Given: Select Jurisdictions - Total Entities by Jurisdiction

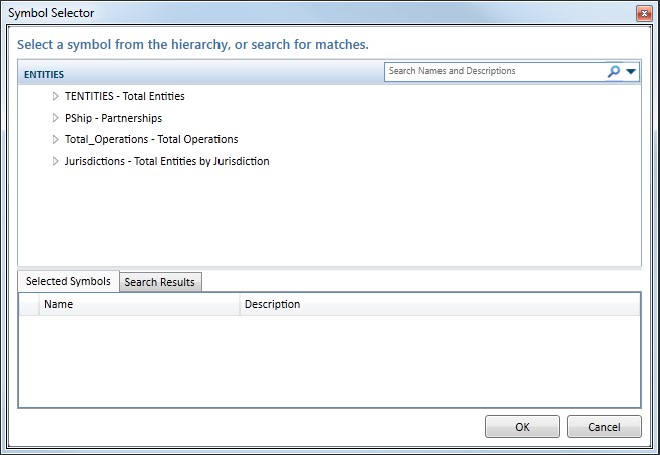Looking at the screenshot, I should [x=166, y=161].
